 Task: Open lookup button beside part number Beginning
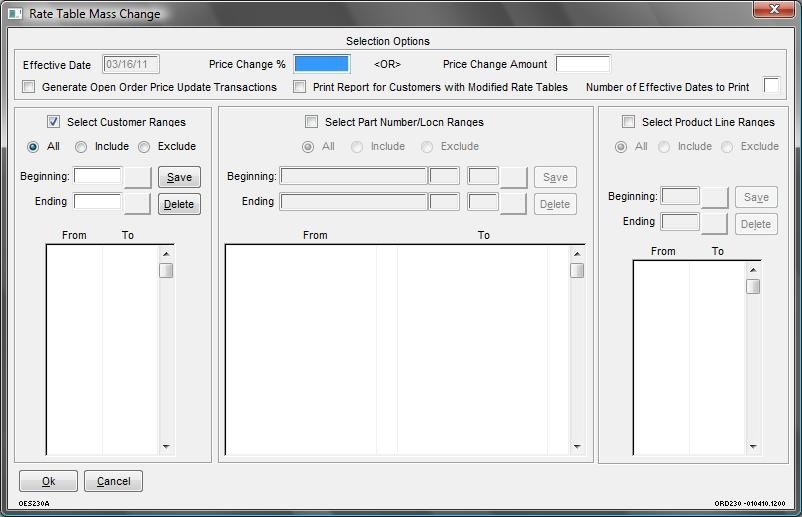pyautogui.click(x=514, y=177)
